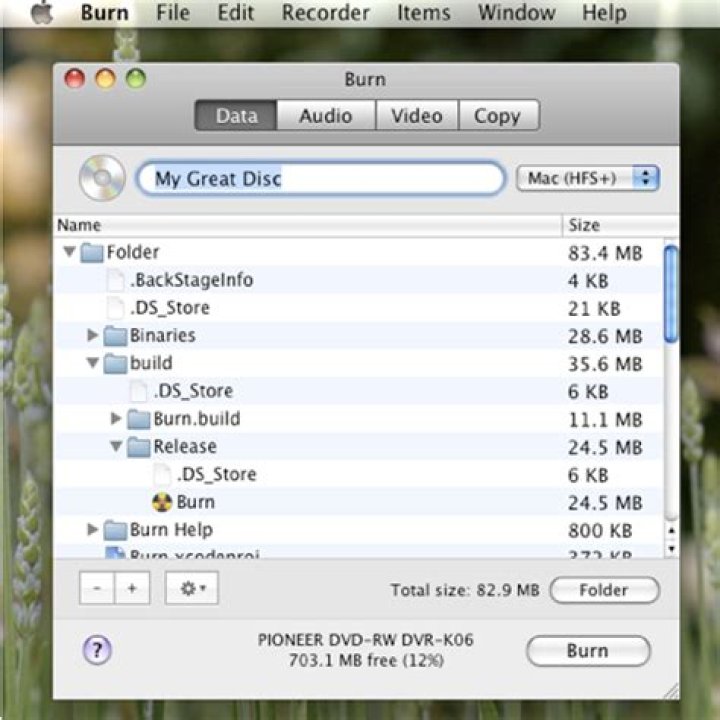Click the 83.4 MB size value

pos(605,253)
